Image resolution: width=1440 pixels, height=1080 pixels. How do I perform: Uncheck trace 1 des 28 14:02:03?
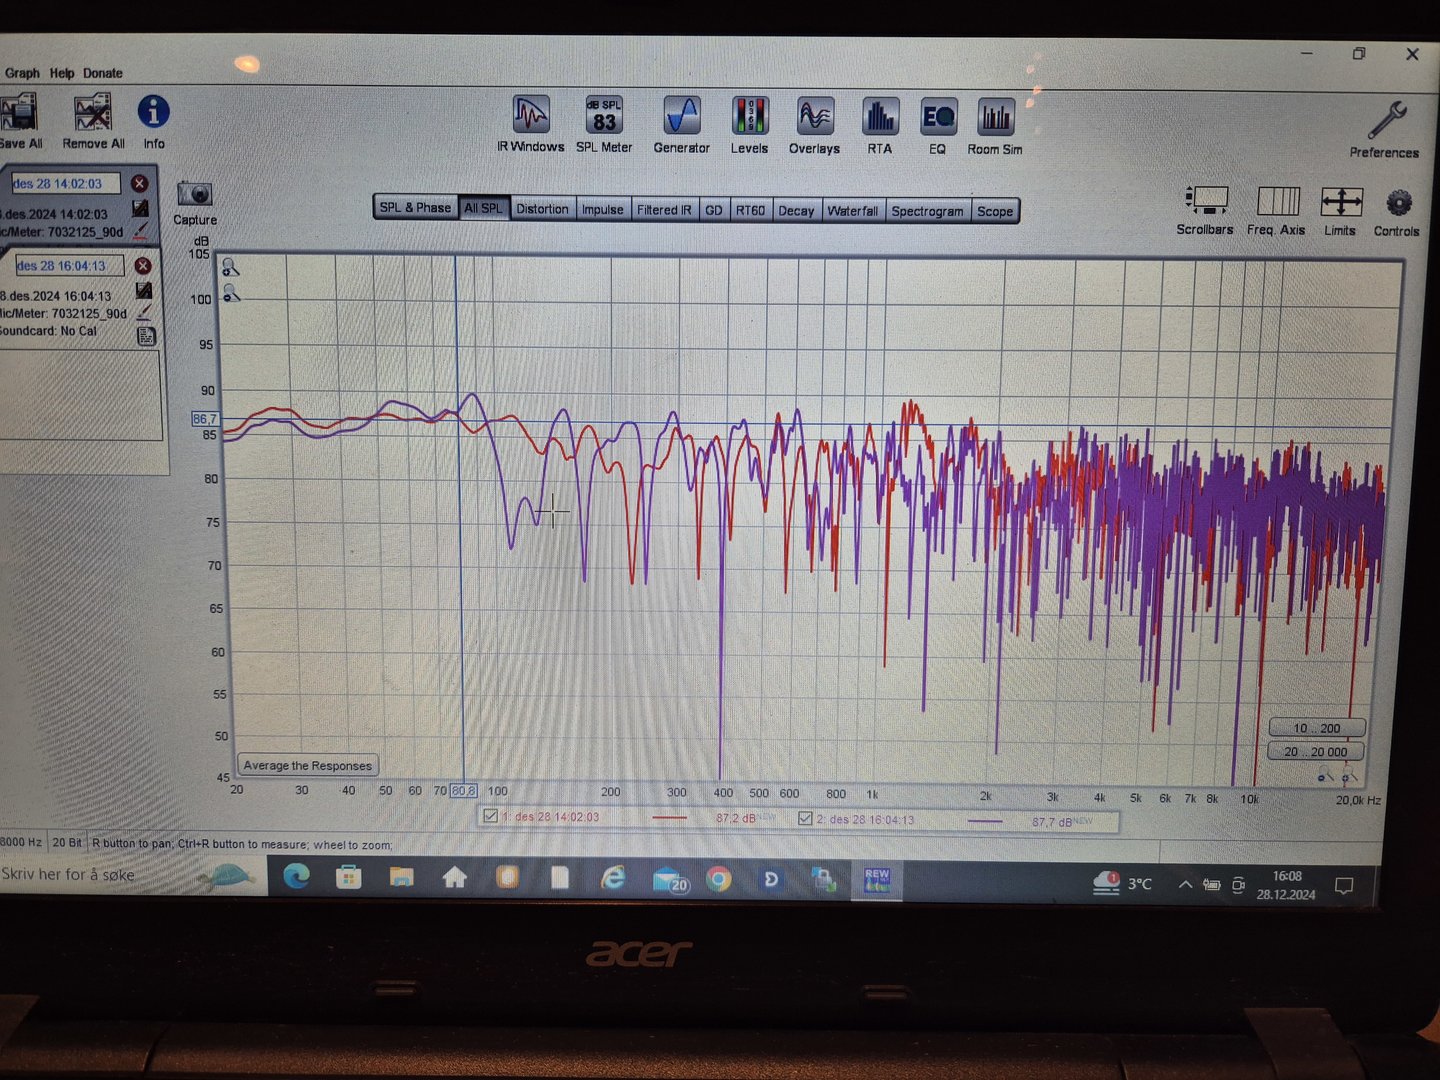coord(490,816)
